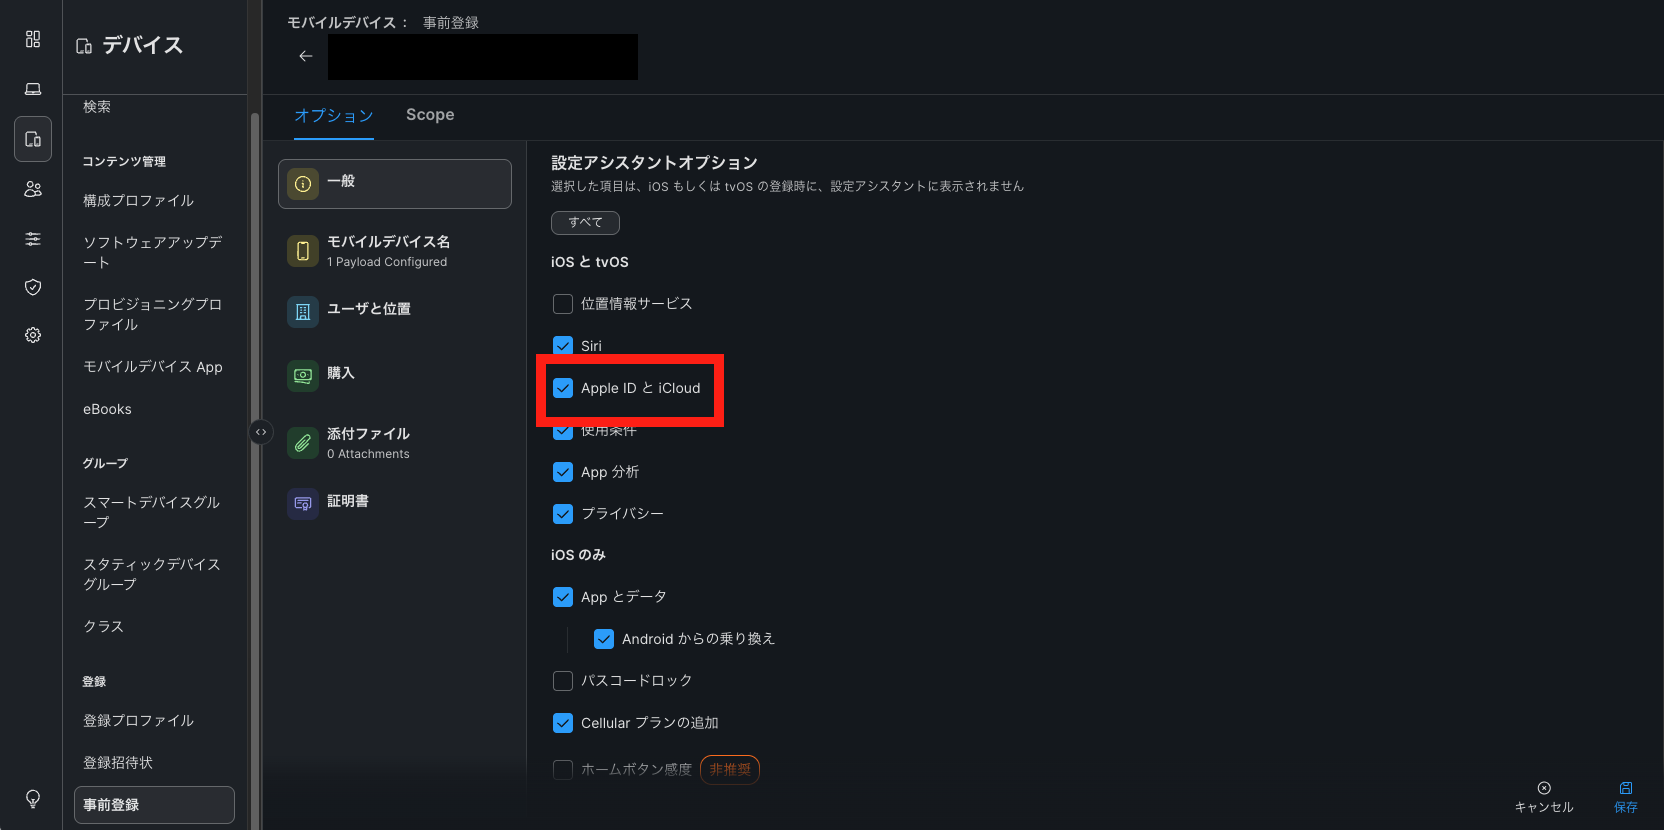
Task: Click the sidebar collapse handle
Action: point(261,432)
